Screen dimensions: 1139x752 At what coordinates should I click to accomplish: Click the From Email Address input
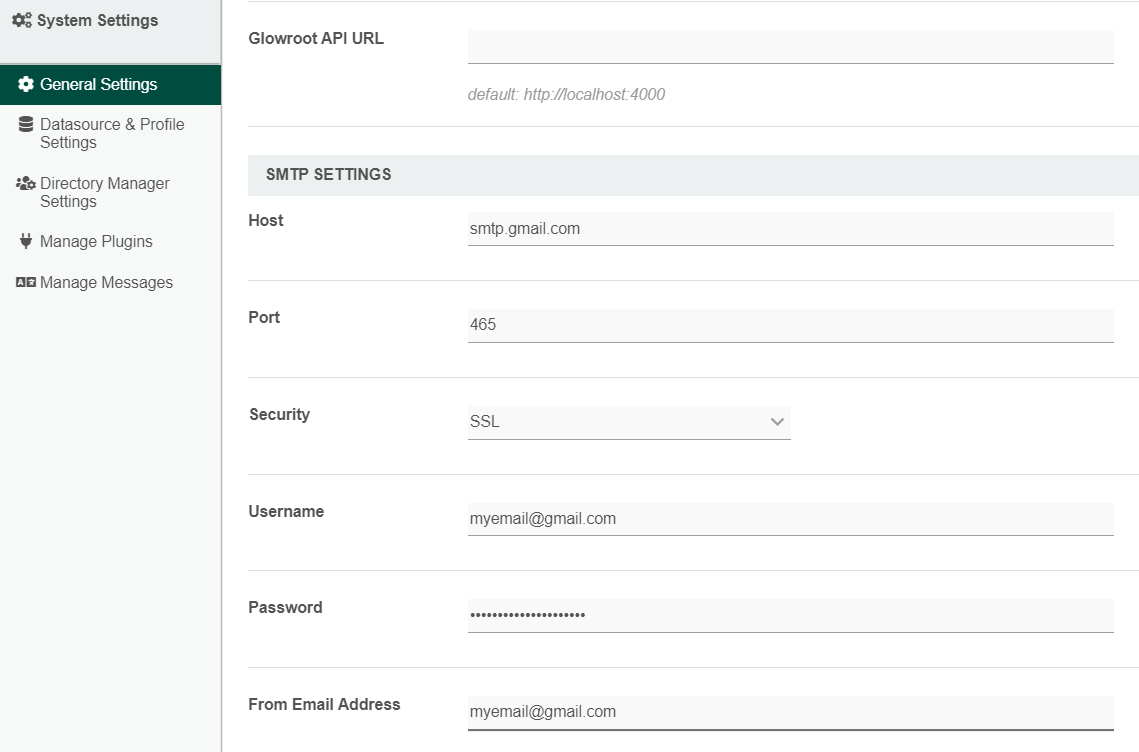[x=790, y=712]
